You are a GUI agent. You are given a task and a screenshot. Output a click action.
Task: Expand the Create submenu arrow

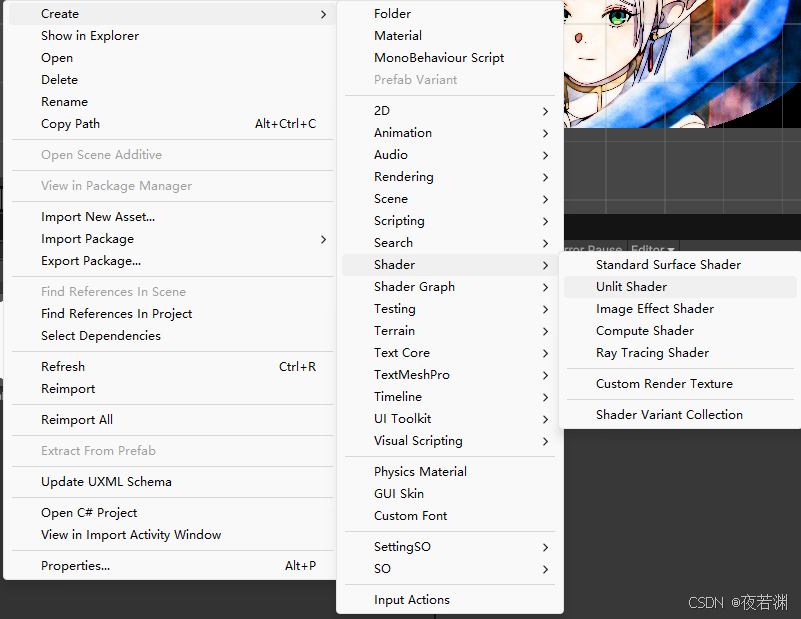(x=323, y=14)
